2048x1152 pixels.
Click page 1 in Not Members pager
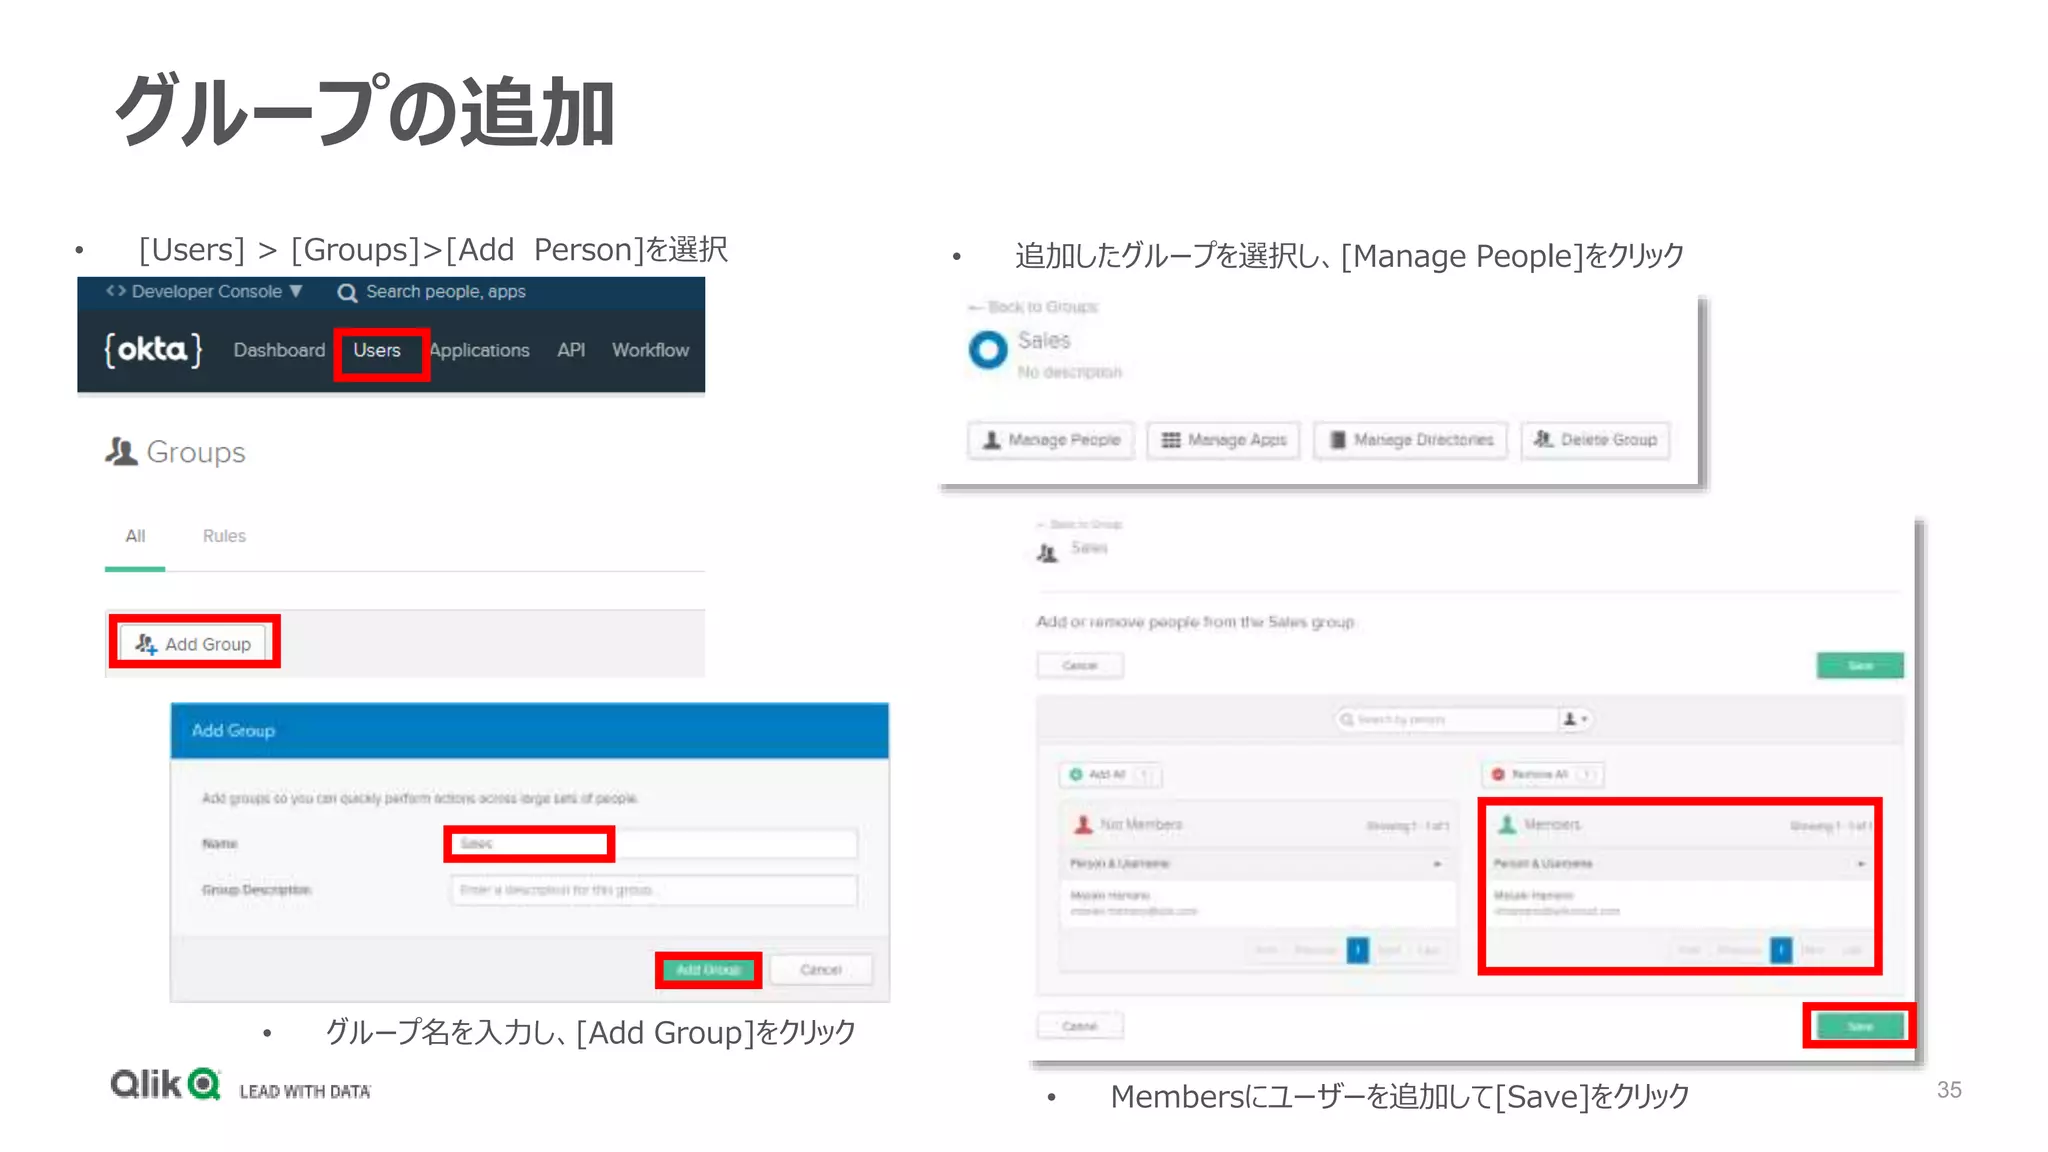pos(1357,950)
